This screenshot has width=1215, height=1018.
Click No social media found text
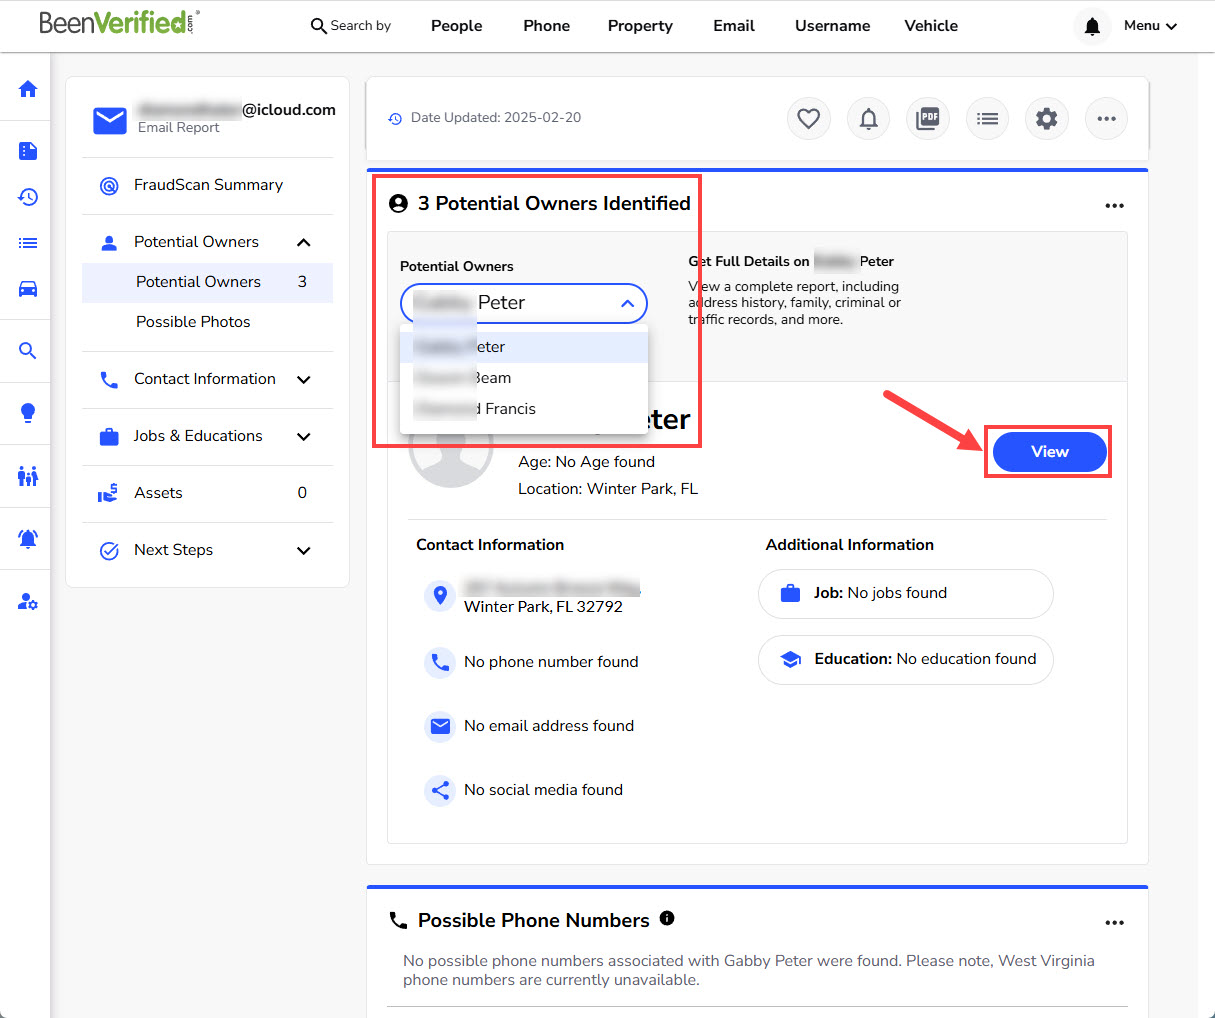543,790
